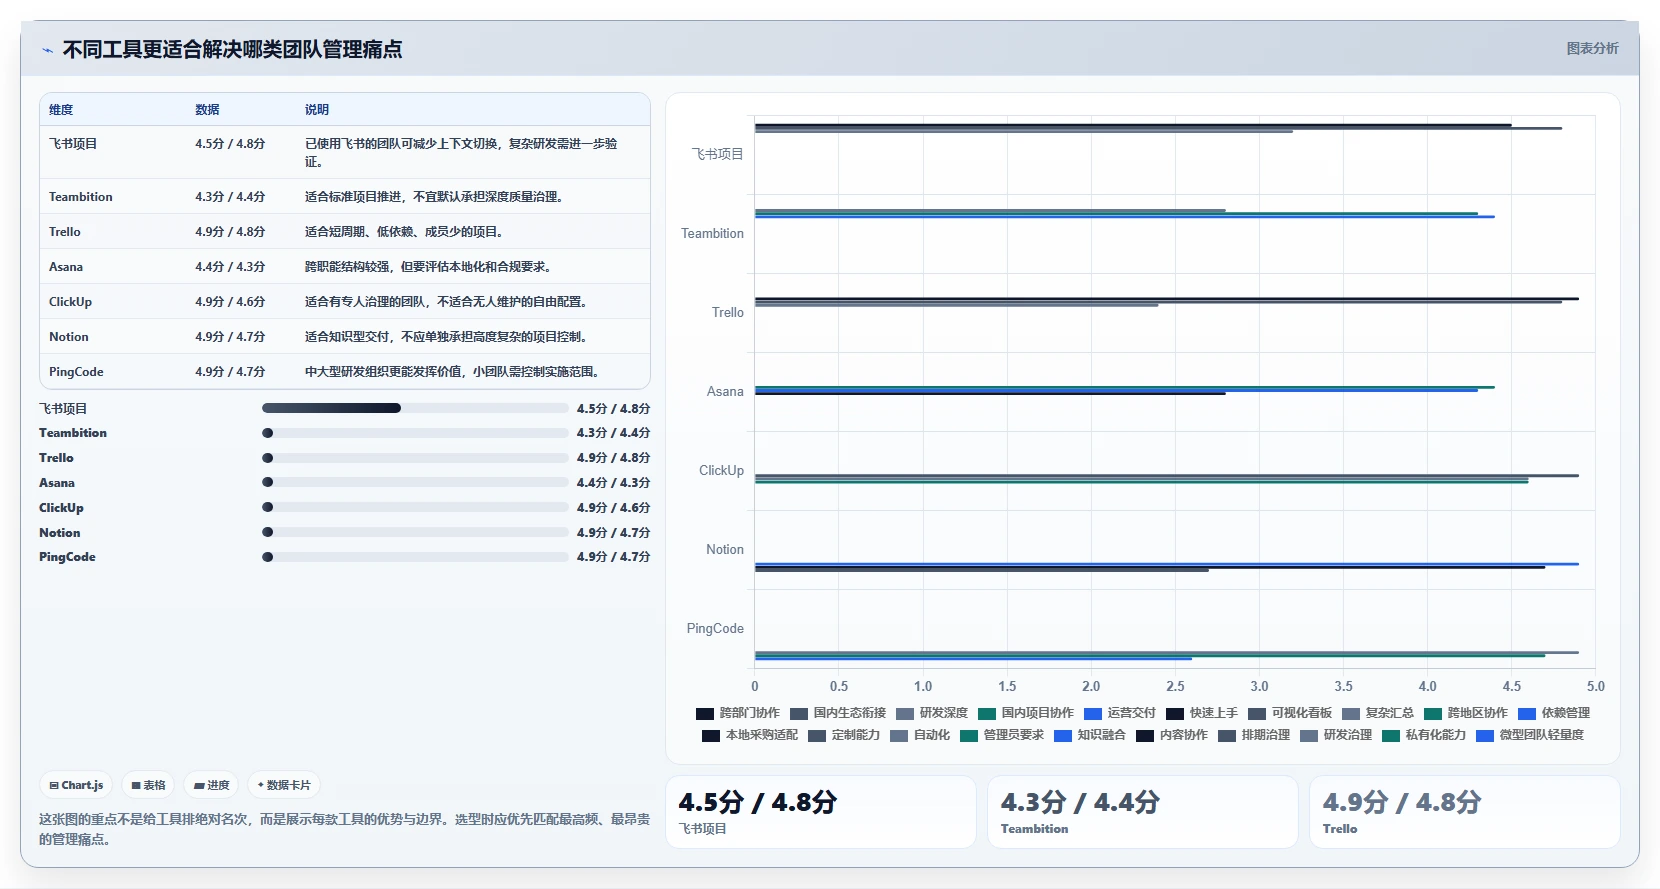Click the 飞书项目 progress bar

(x=415, y=408)
